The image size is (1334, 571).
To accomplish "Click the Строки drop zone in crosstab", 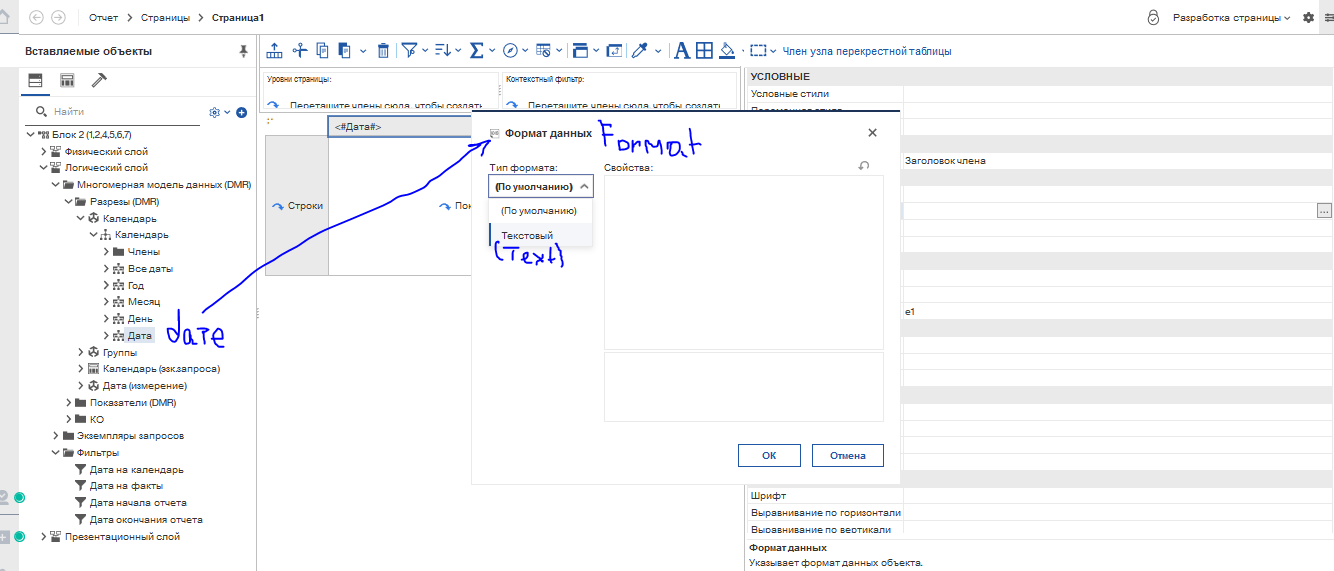I will [x=297, y=205].
